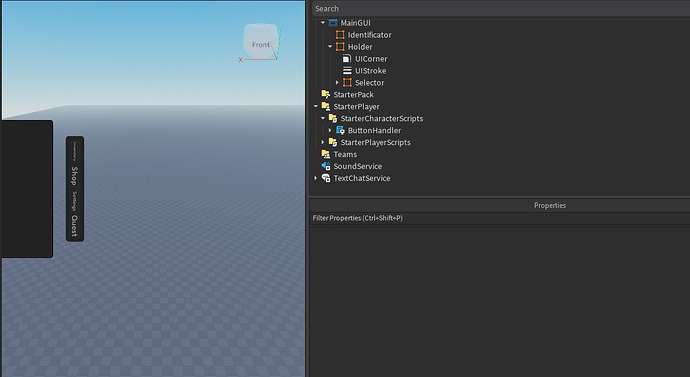Select the UIStroke icon in Explorer

(x=347, y=70)
